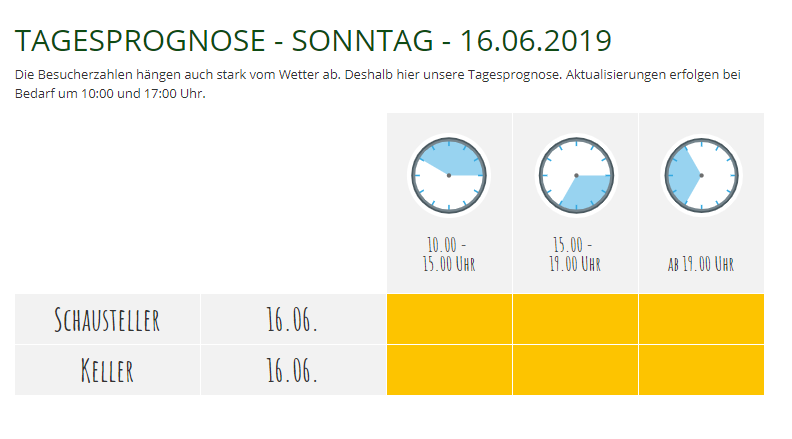Screen dimensions: 792x439
Task: Click Schausteller yellow cell for ab 19.00 Uhr
Action: pos(701,319)
